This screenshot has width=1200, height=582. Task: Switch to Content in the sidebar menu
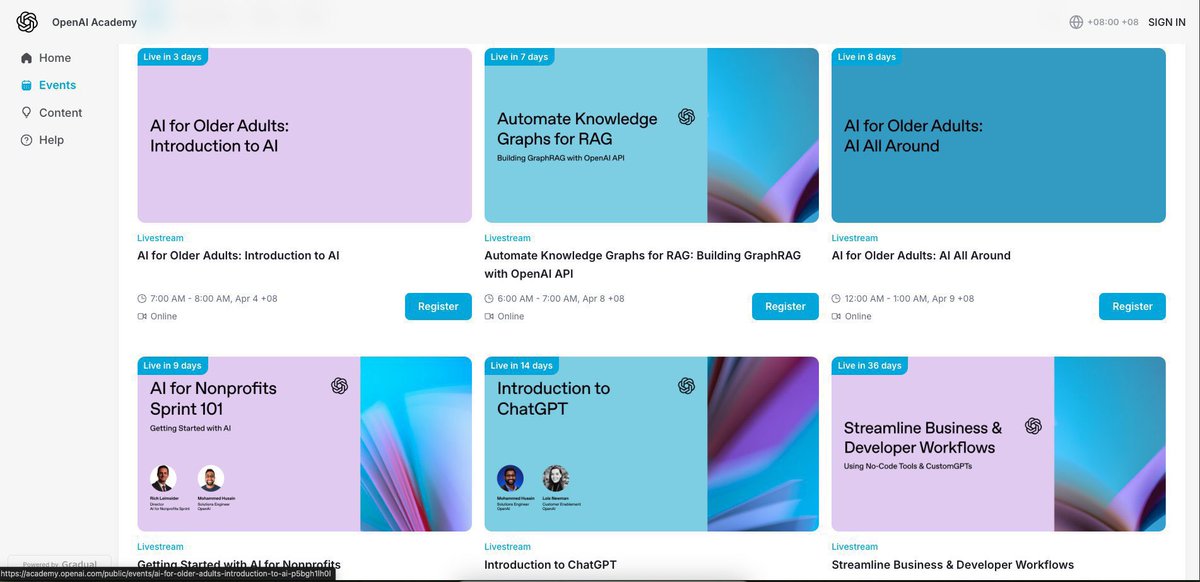click(x=62, y=112)
